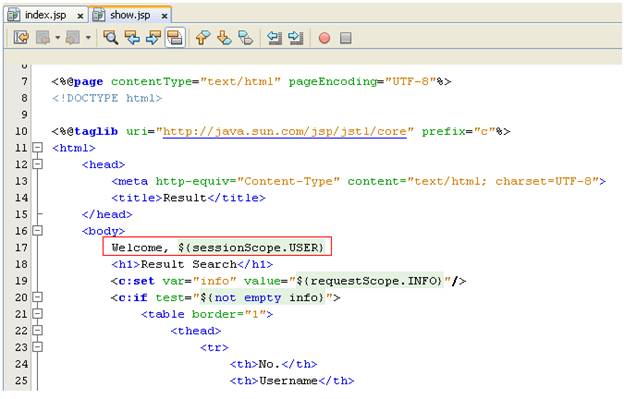Click the meta http-equiv tag line

point(359,181)
